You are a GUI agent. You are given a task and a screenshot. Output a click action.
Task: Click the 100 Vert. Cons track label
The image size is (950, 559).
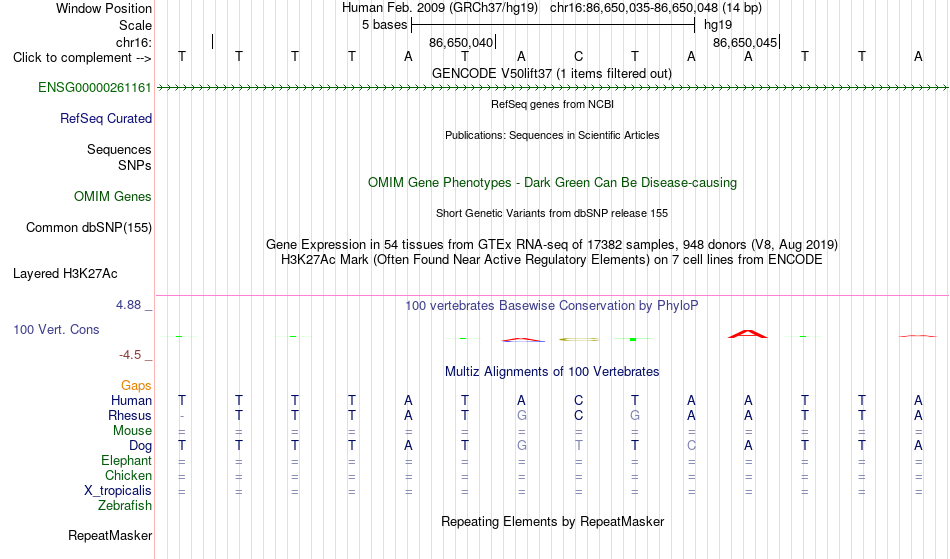(56, 330)
